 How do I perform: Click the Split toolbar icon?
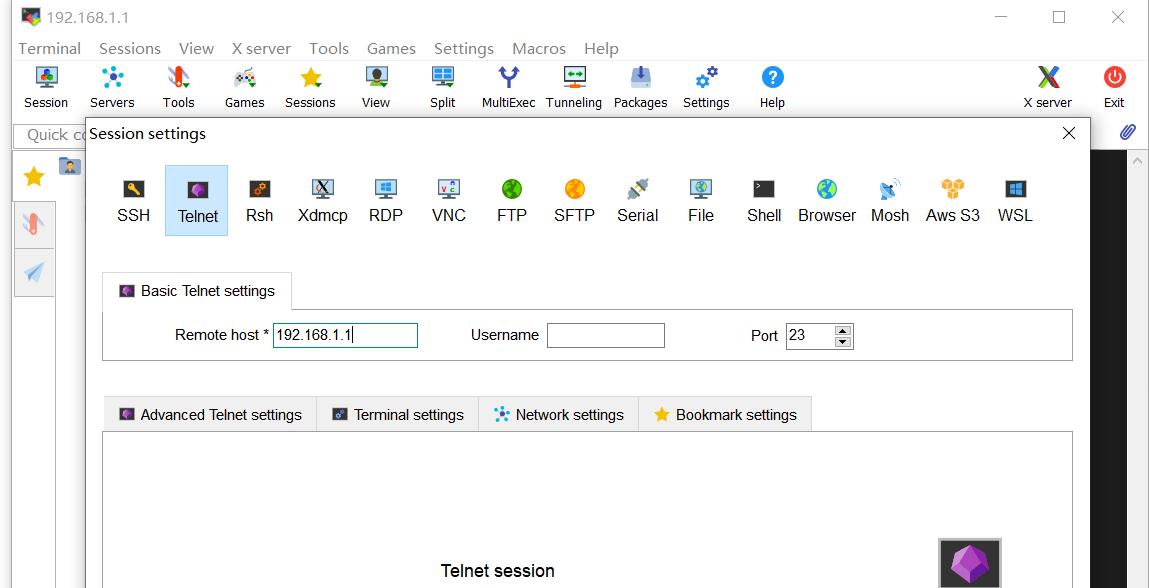[443, 87]
